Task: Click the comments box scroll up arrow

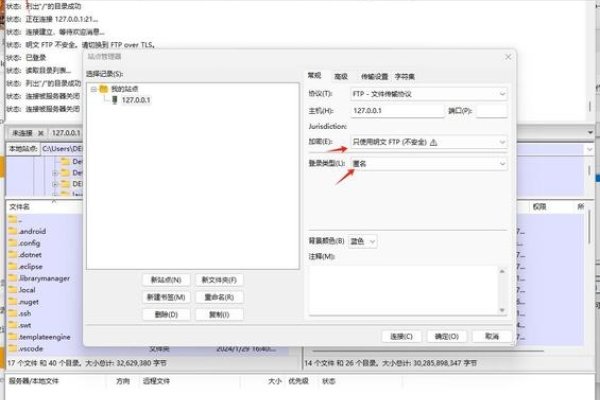Action: tap(502, 271)
